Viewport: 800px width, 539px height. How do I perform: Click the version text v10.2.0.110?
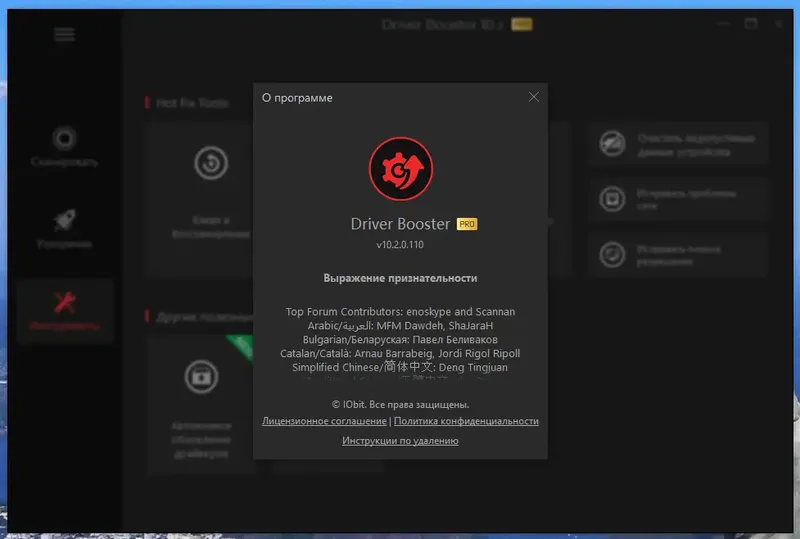pyautogui.click(x=400, y=244)
